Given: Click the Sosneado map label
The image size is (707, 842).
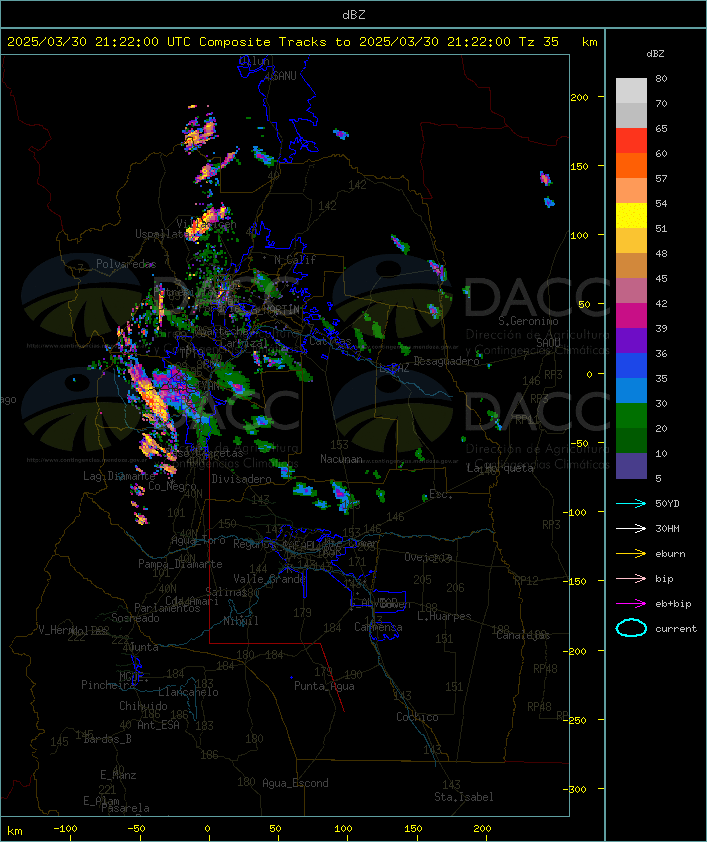Looking at the screenshot, I should tap(135, 618).
